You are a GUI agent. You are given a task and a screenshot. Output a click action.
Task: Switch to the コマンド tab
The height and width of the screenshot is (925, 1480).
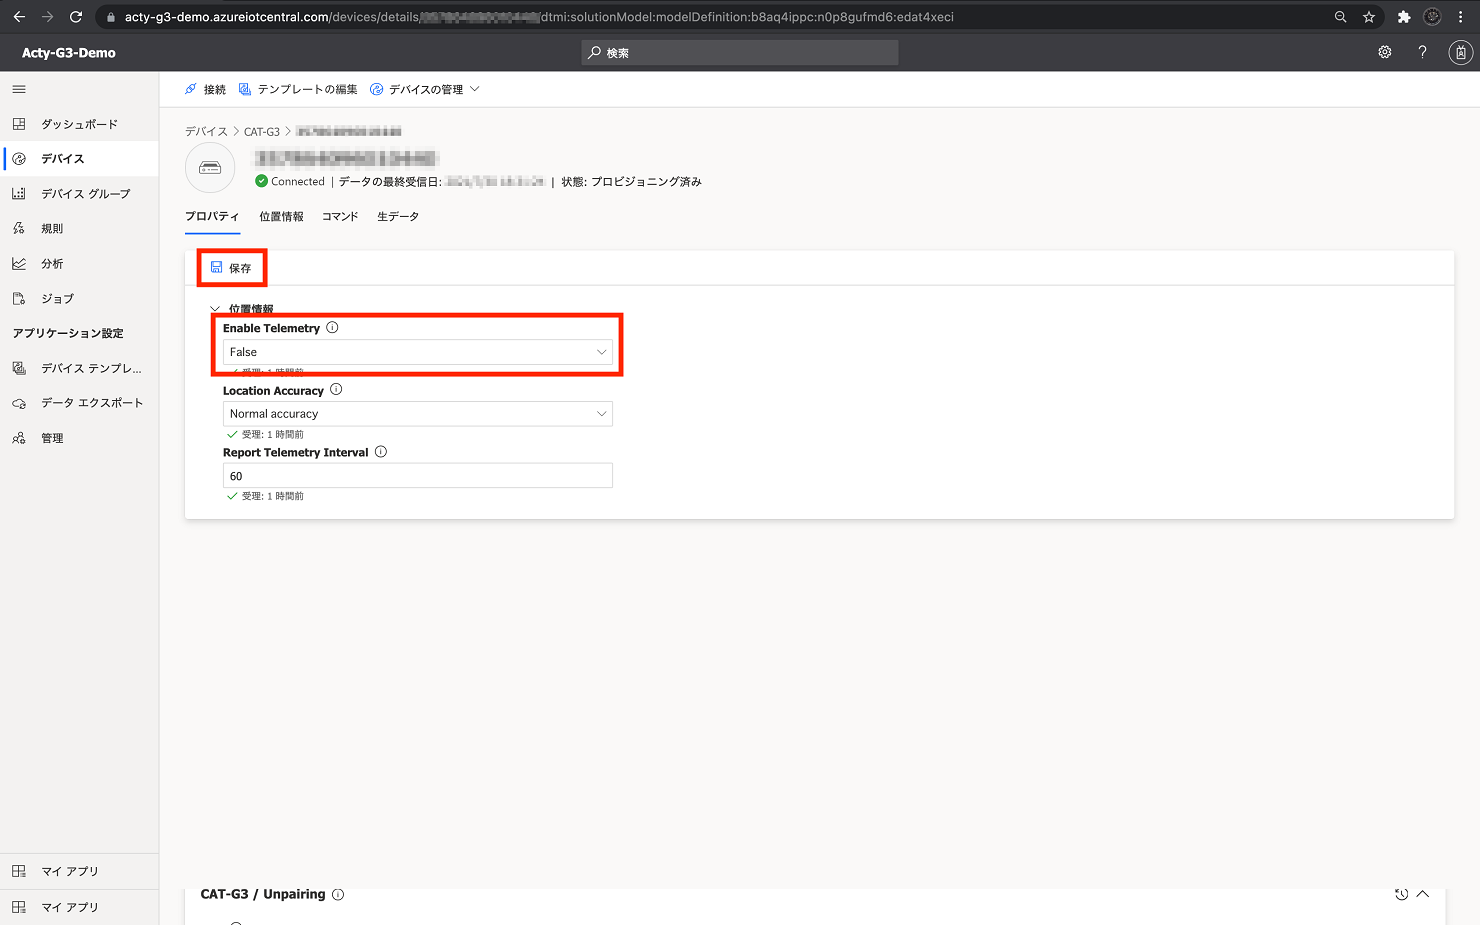click(x=340, y=217)
